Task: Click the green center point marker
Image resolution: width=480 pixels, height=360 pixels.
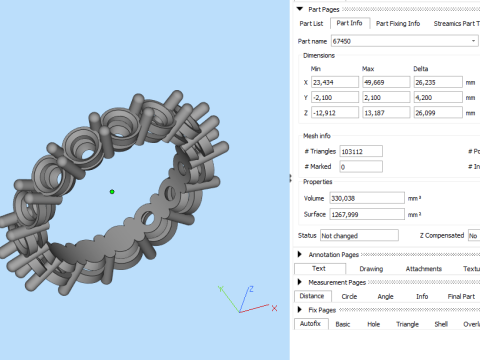Action: click(112, 192)
